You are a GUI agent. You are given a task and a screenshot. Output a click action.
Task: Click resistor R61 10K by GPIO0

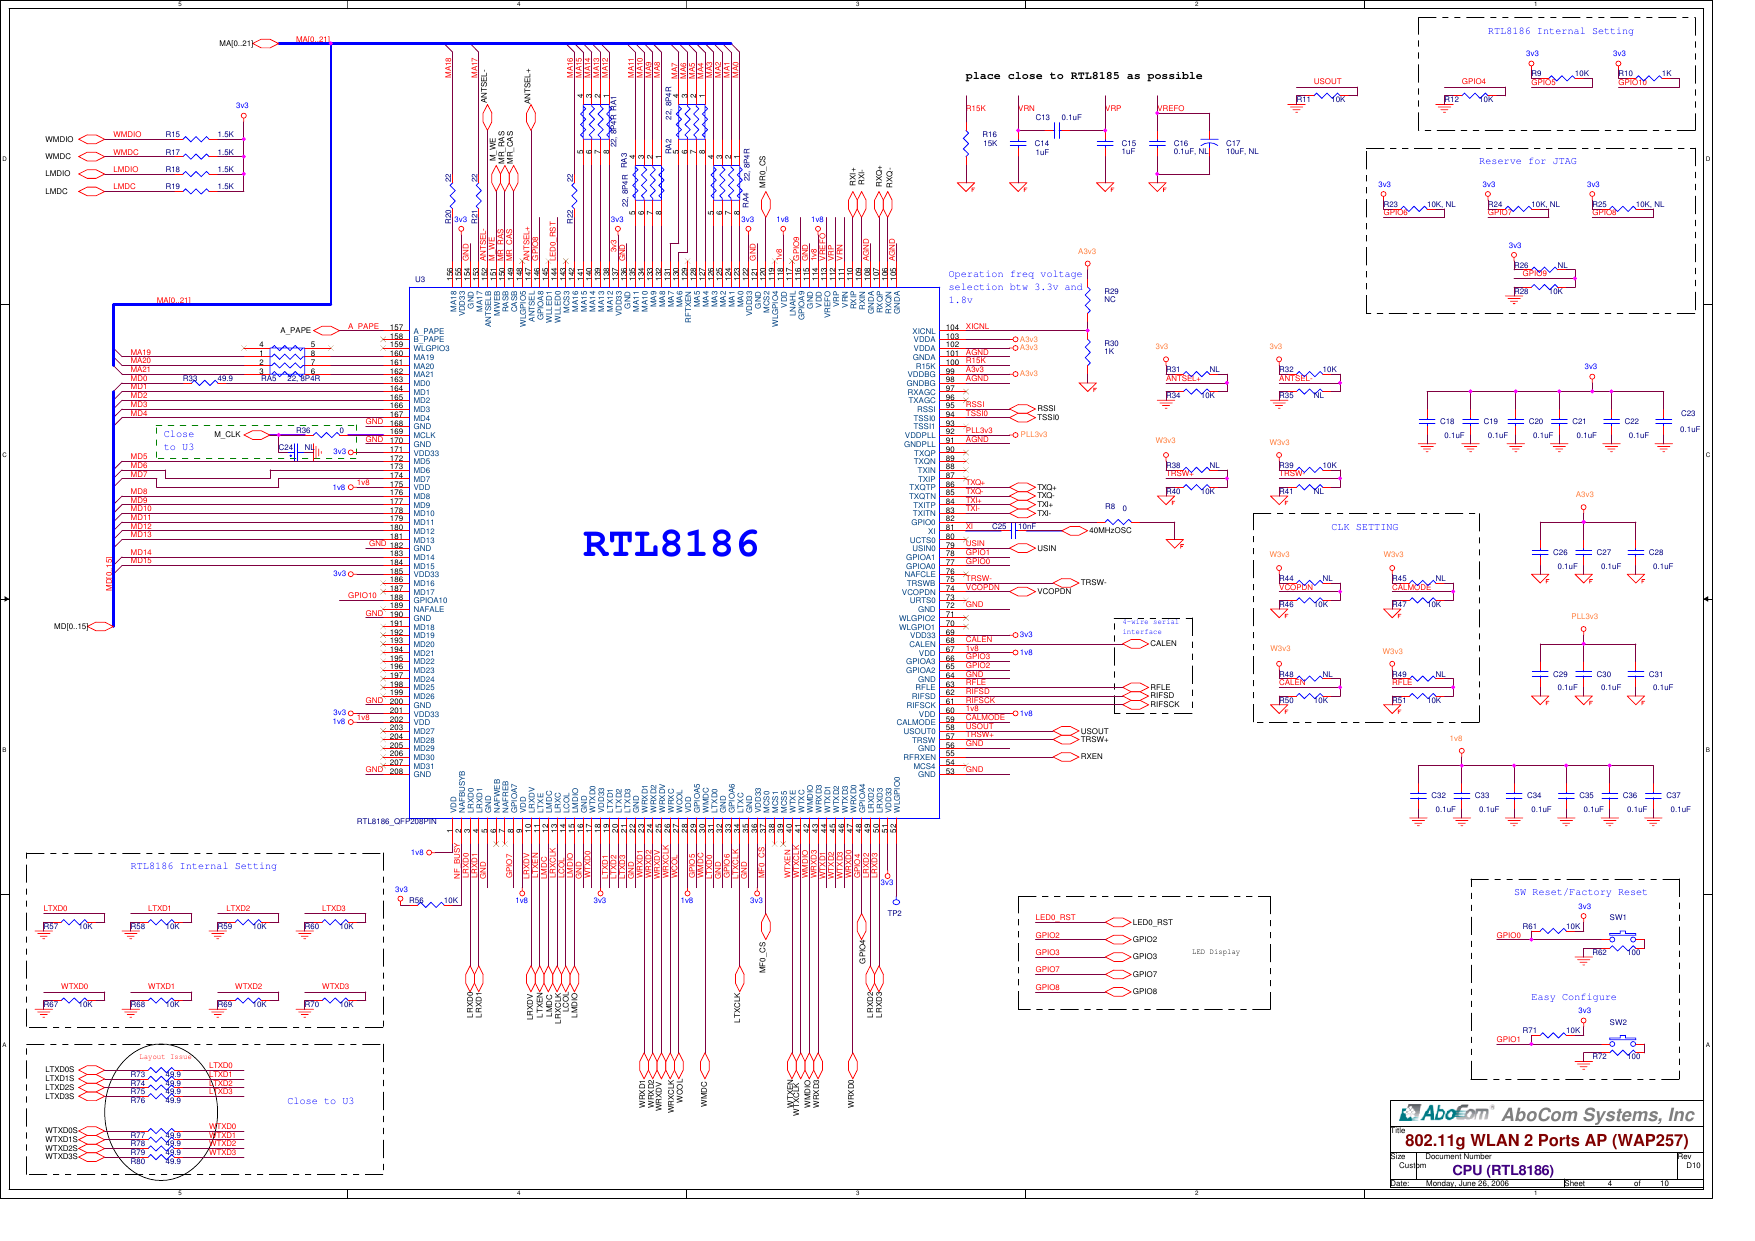point(1553,930)
